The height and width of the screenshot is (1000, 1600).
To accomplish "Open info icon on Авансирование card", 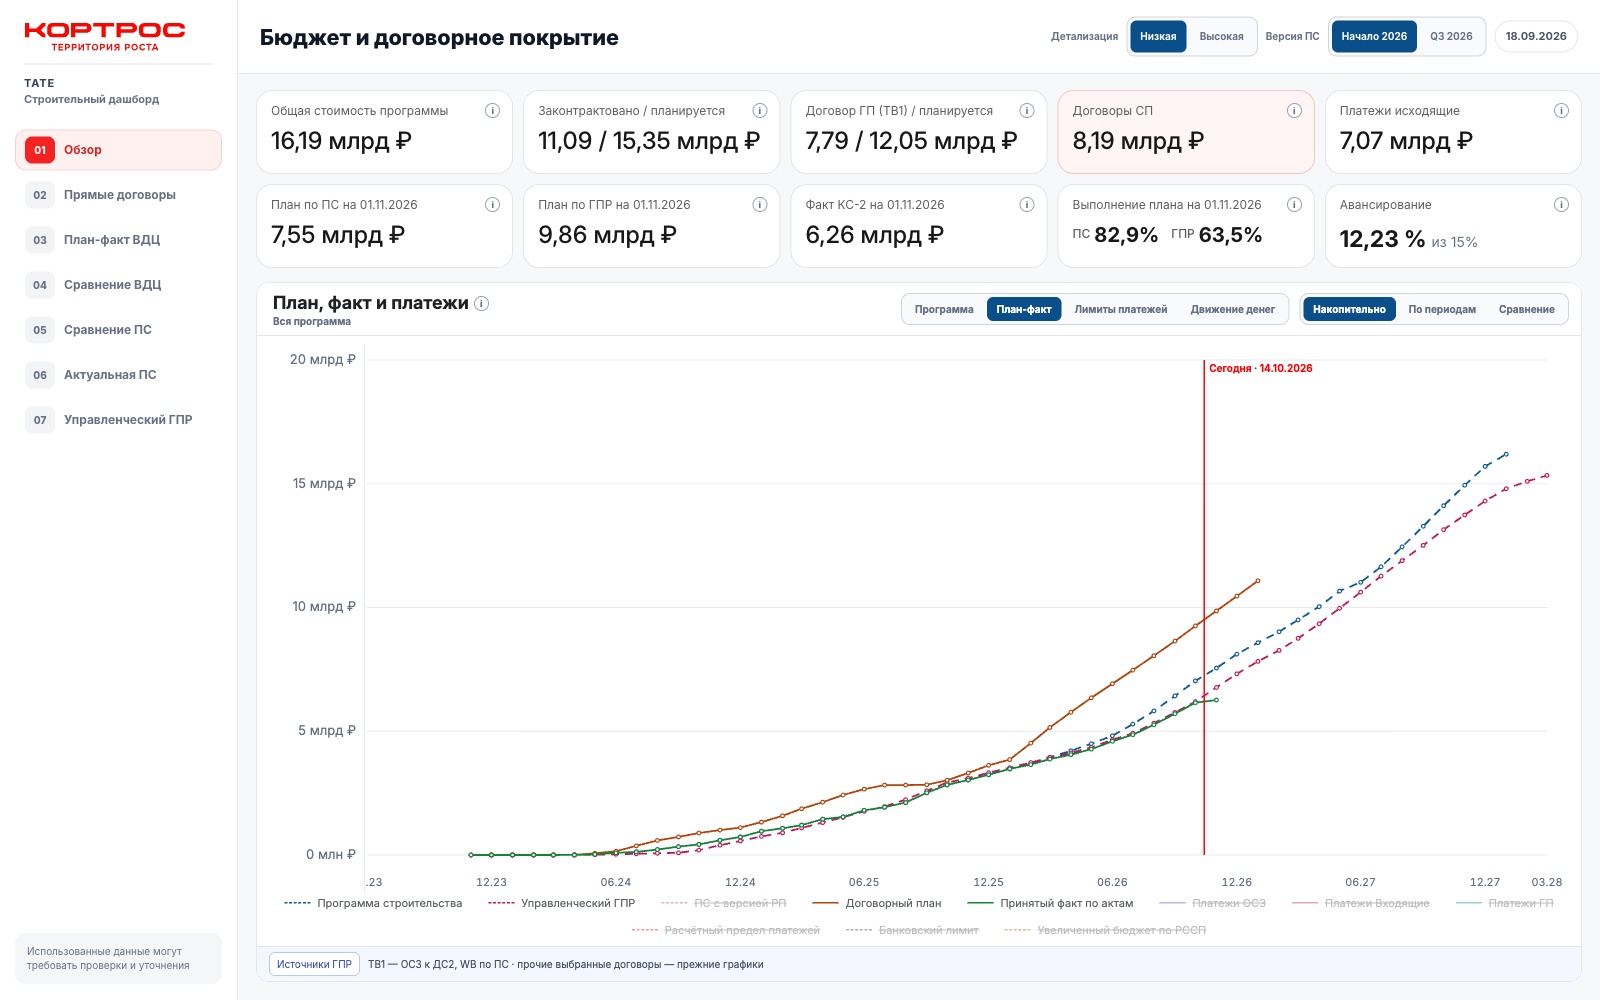I will click(1561, 205).
